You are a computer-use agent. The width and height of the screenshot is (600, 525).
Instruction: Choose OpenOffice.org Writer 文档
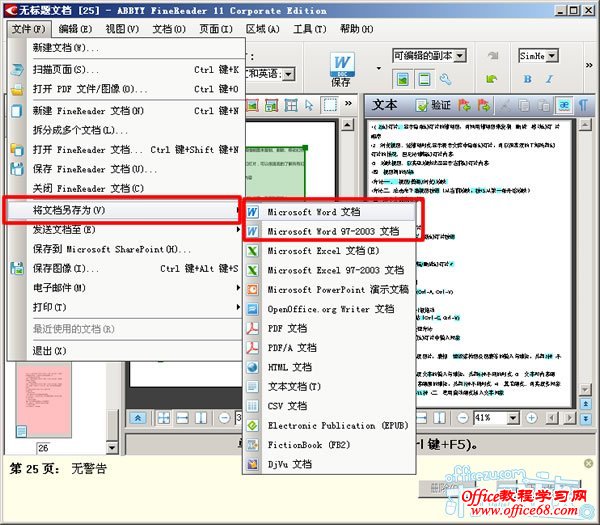tap(330, 309)
